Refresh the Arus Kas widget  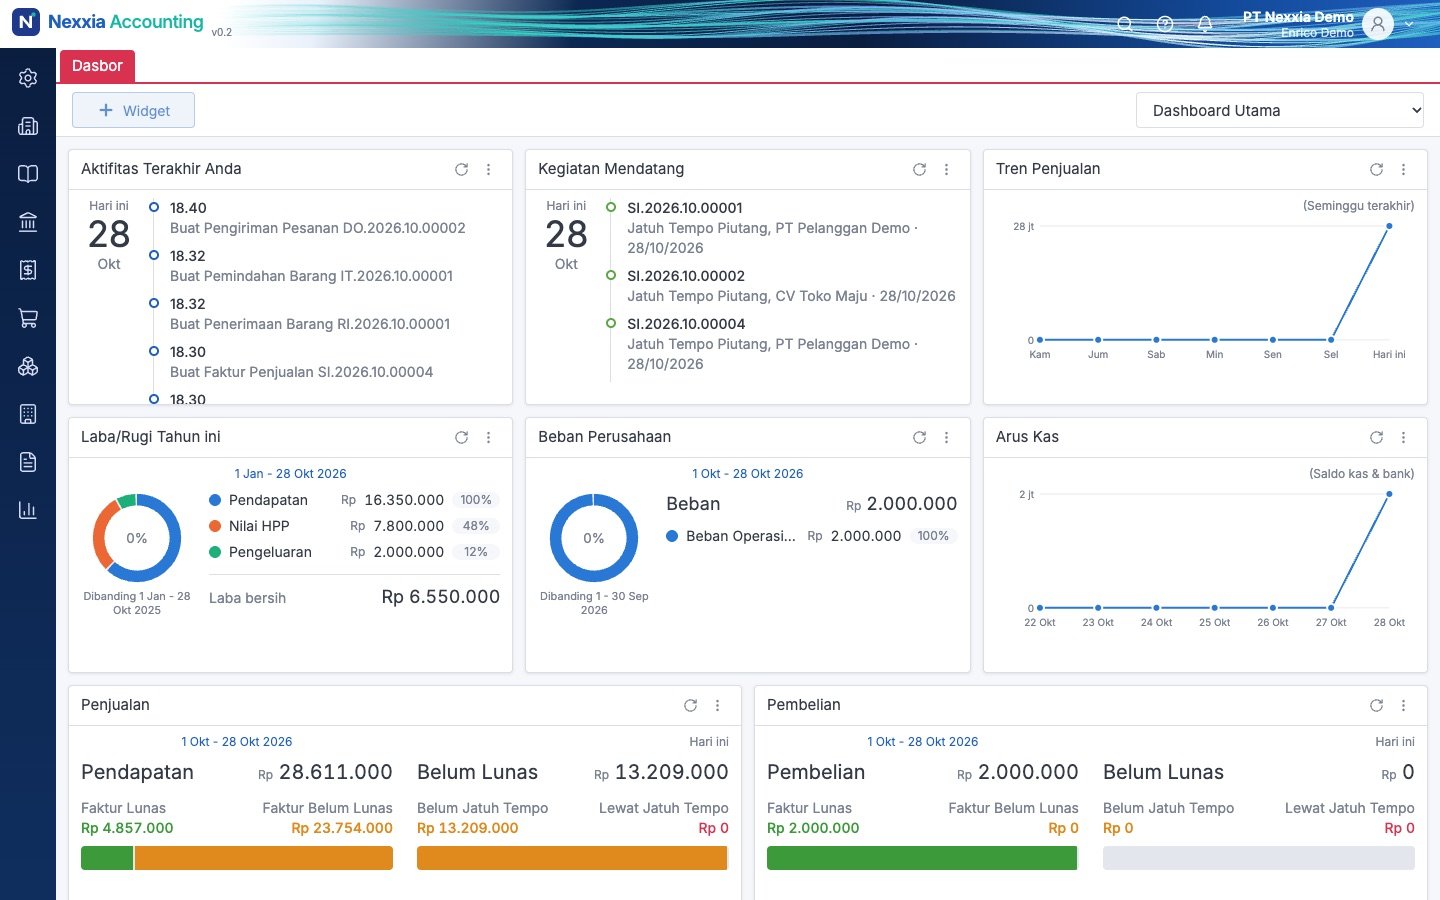[x=1376, y=438]
